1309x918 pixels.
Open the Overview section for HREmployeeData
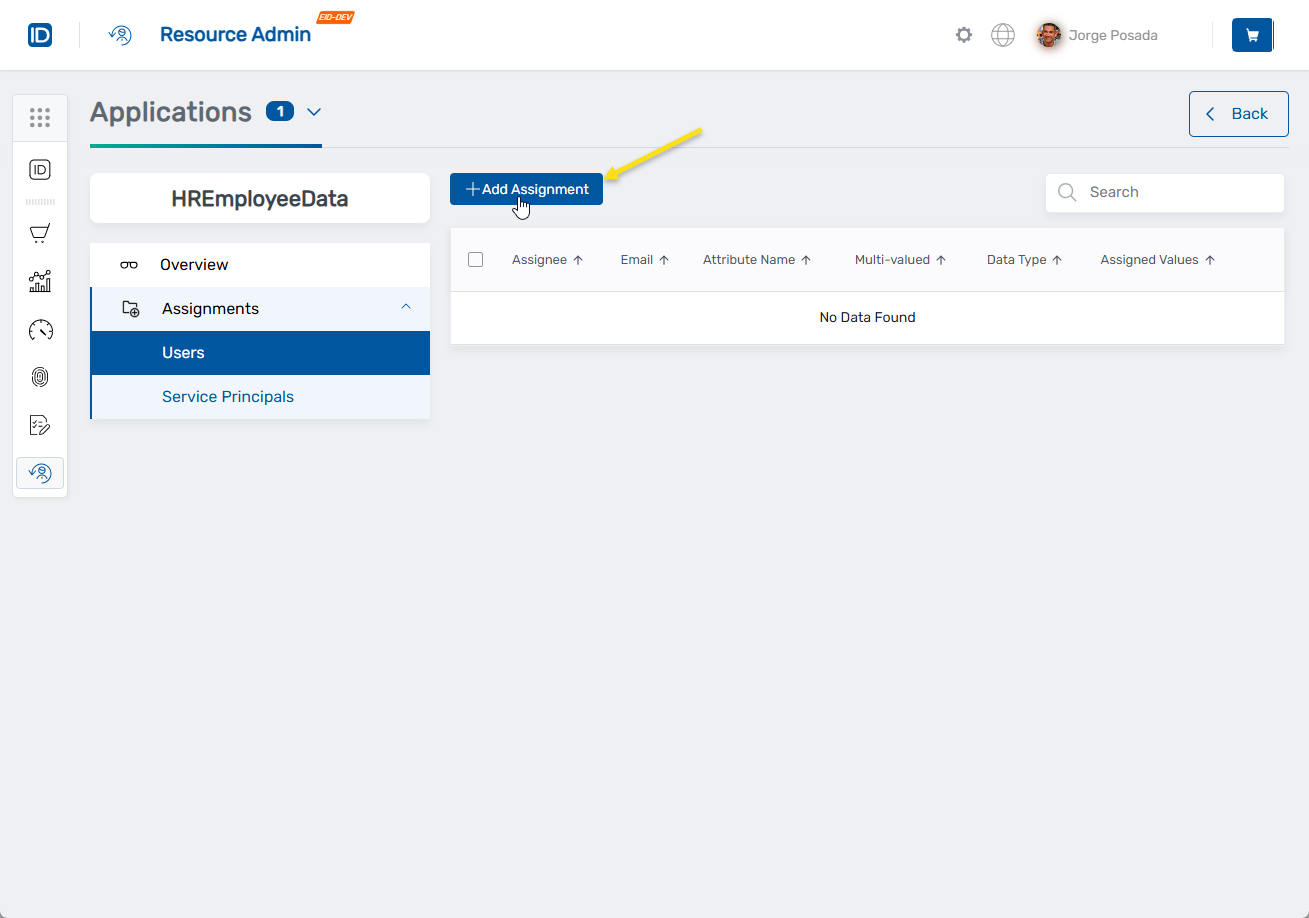tap(193, 264)
